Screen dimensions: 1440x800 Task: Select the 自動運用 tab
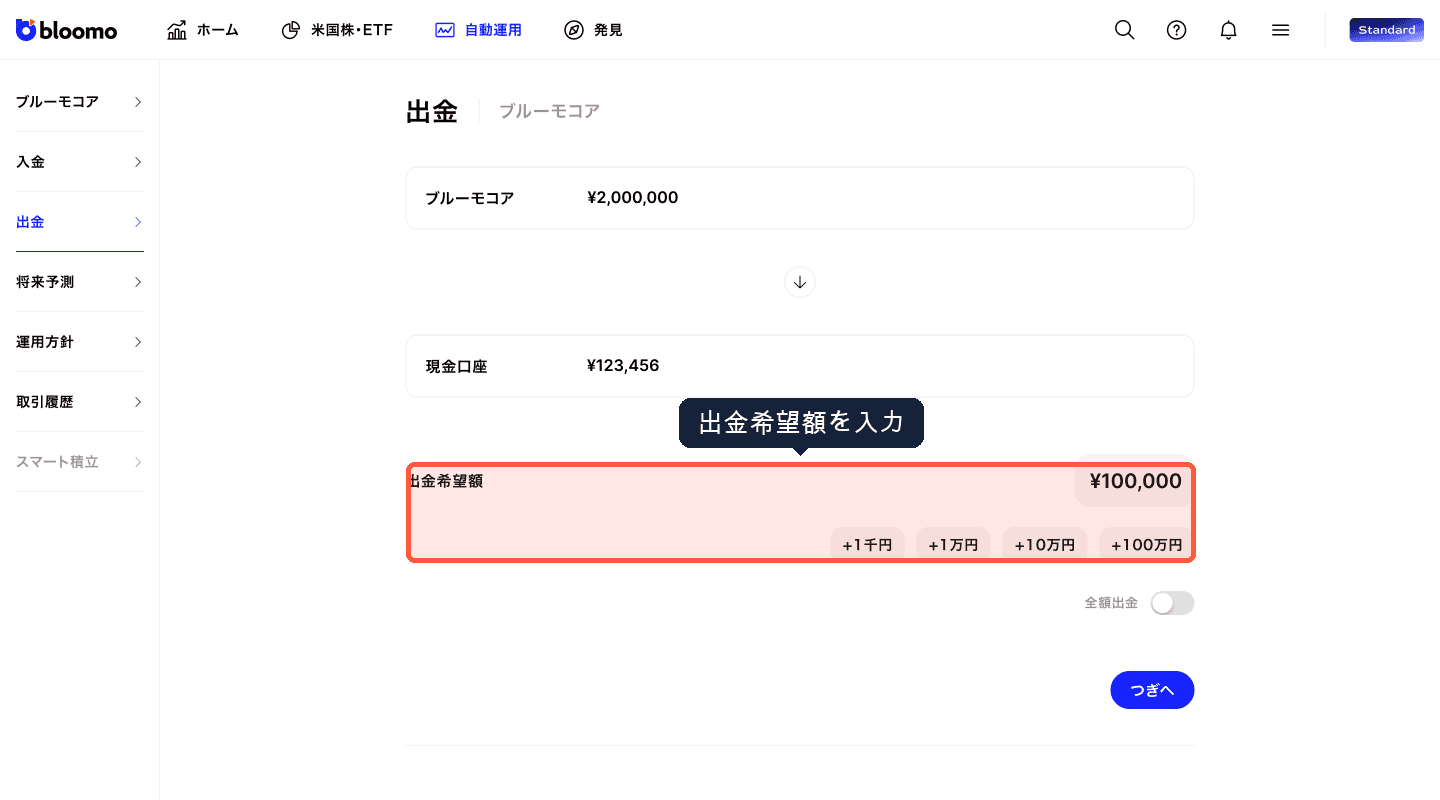478,30
